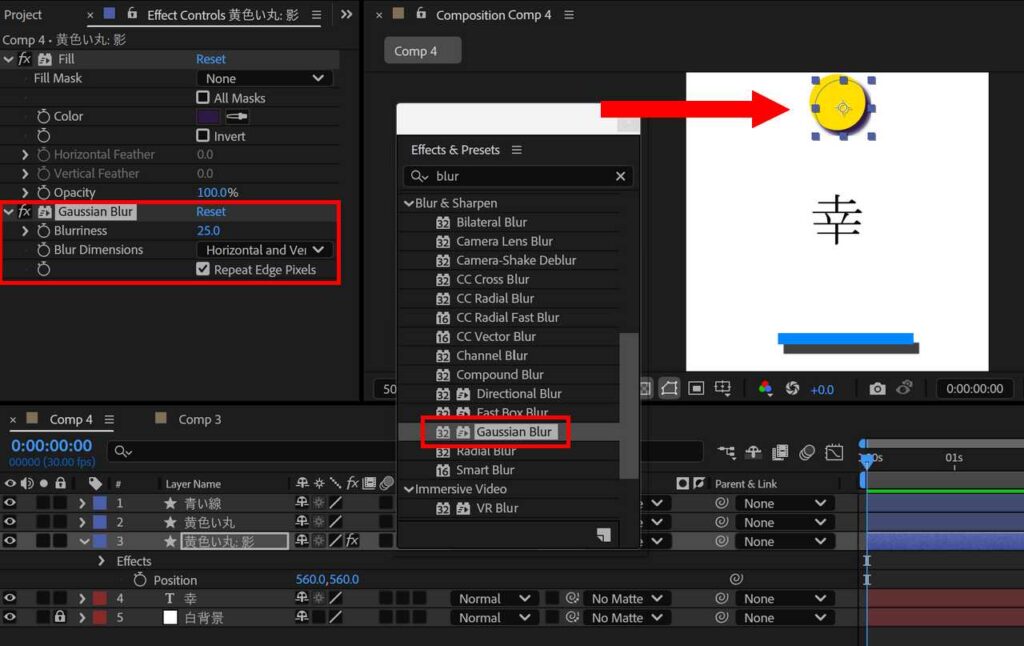Reset the Fill effect
Image resolution: width=1024 pixels, height=646 pixels.
tap(211, 59)
